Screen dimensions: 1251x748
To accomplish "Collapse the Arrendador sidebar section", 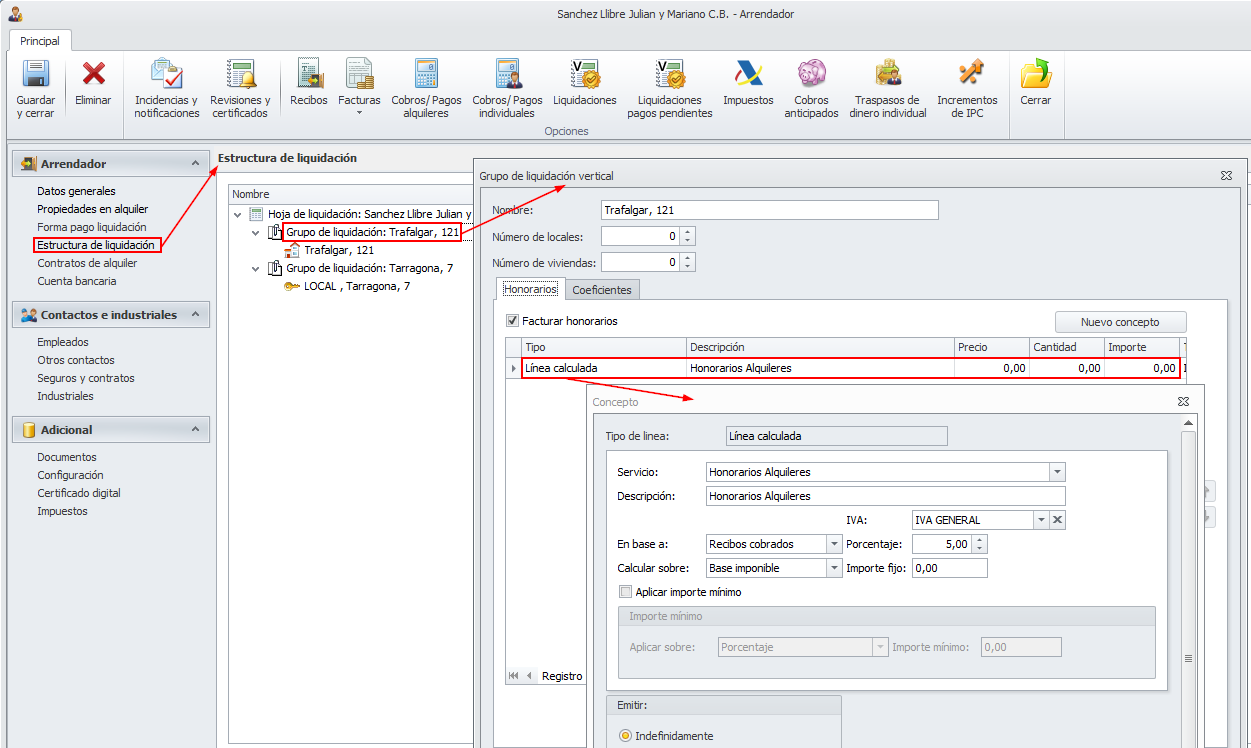I will click(195, 163).
